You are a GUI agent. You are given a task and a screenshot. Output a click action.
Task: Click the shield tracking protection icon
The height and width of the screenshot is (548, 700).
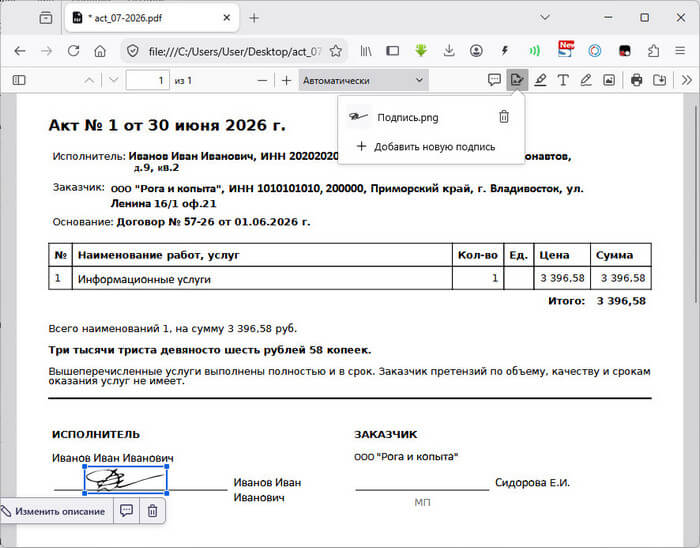[x=133, y=51]
